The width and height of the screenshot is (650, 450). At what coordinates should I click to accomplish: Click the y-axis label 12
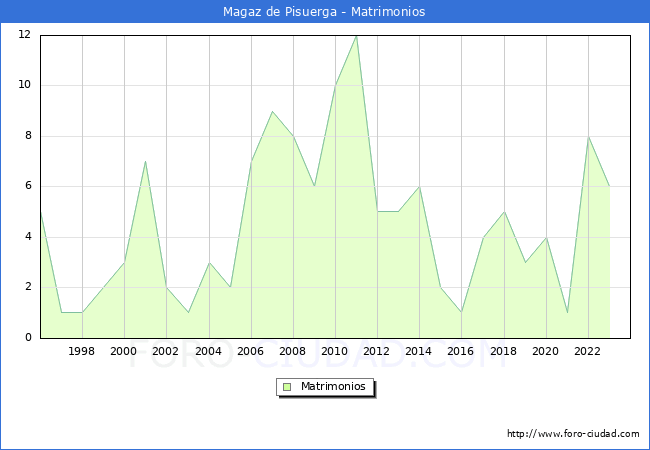[x=24, y=35]
